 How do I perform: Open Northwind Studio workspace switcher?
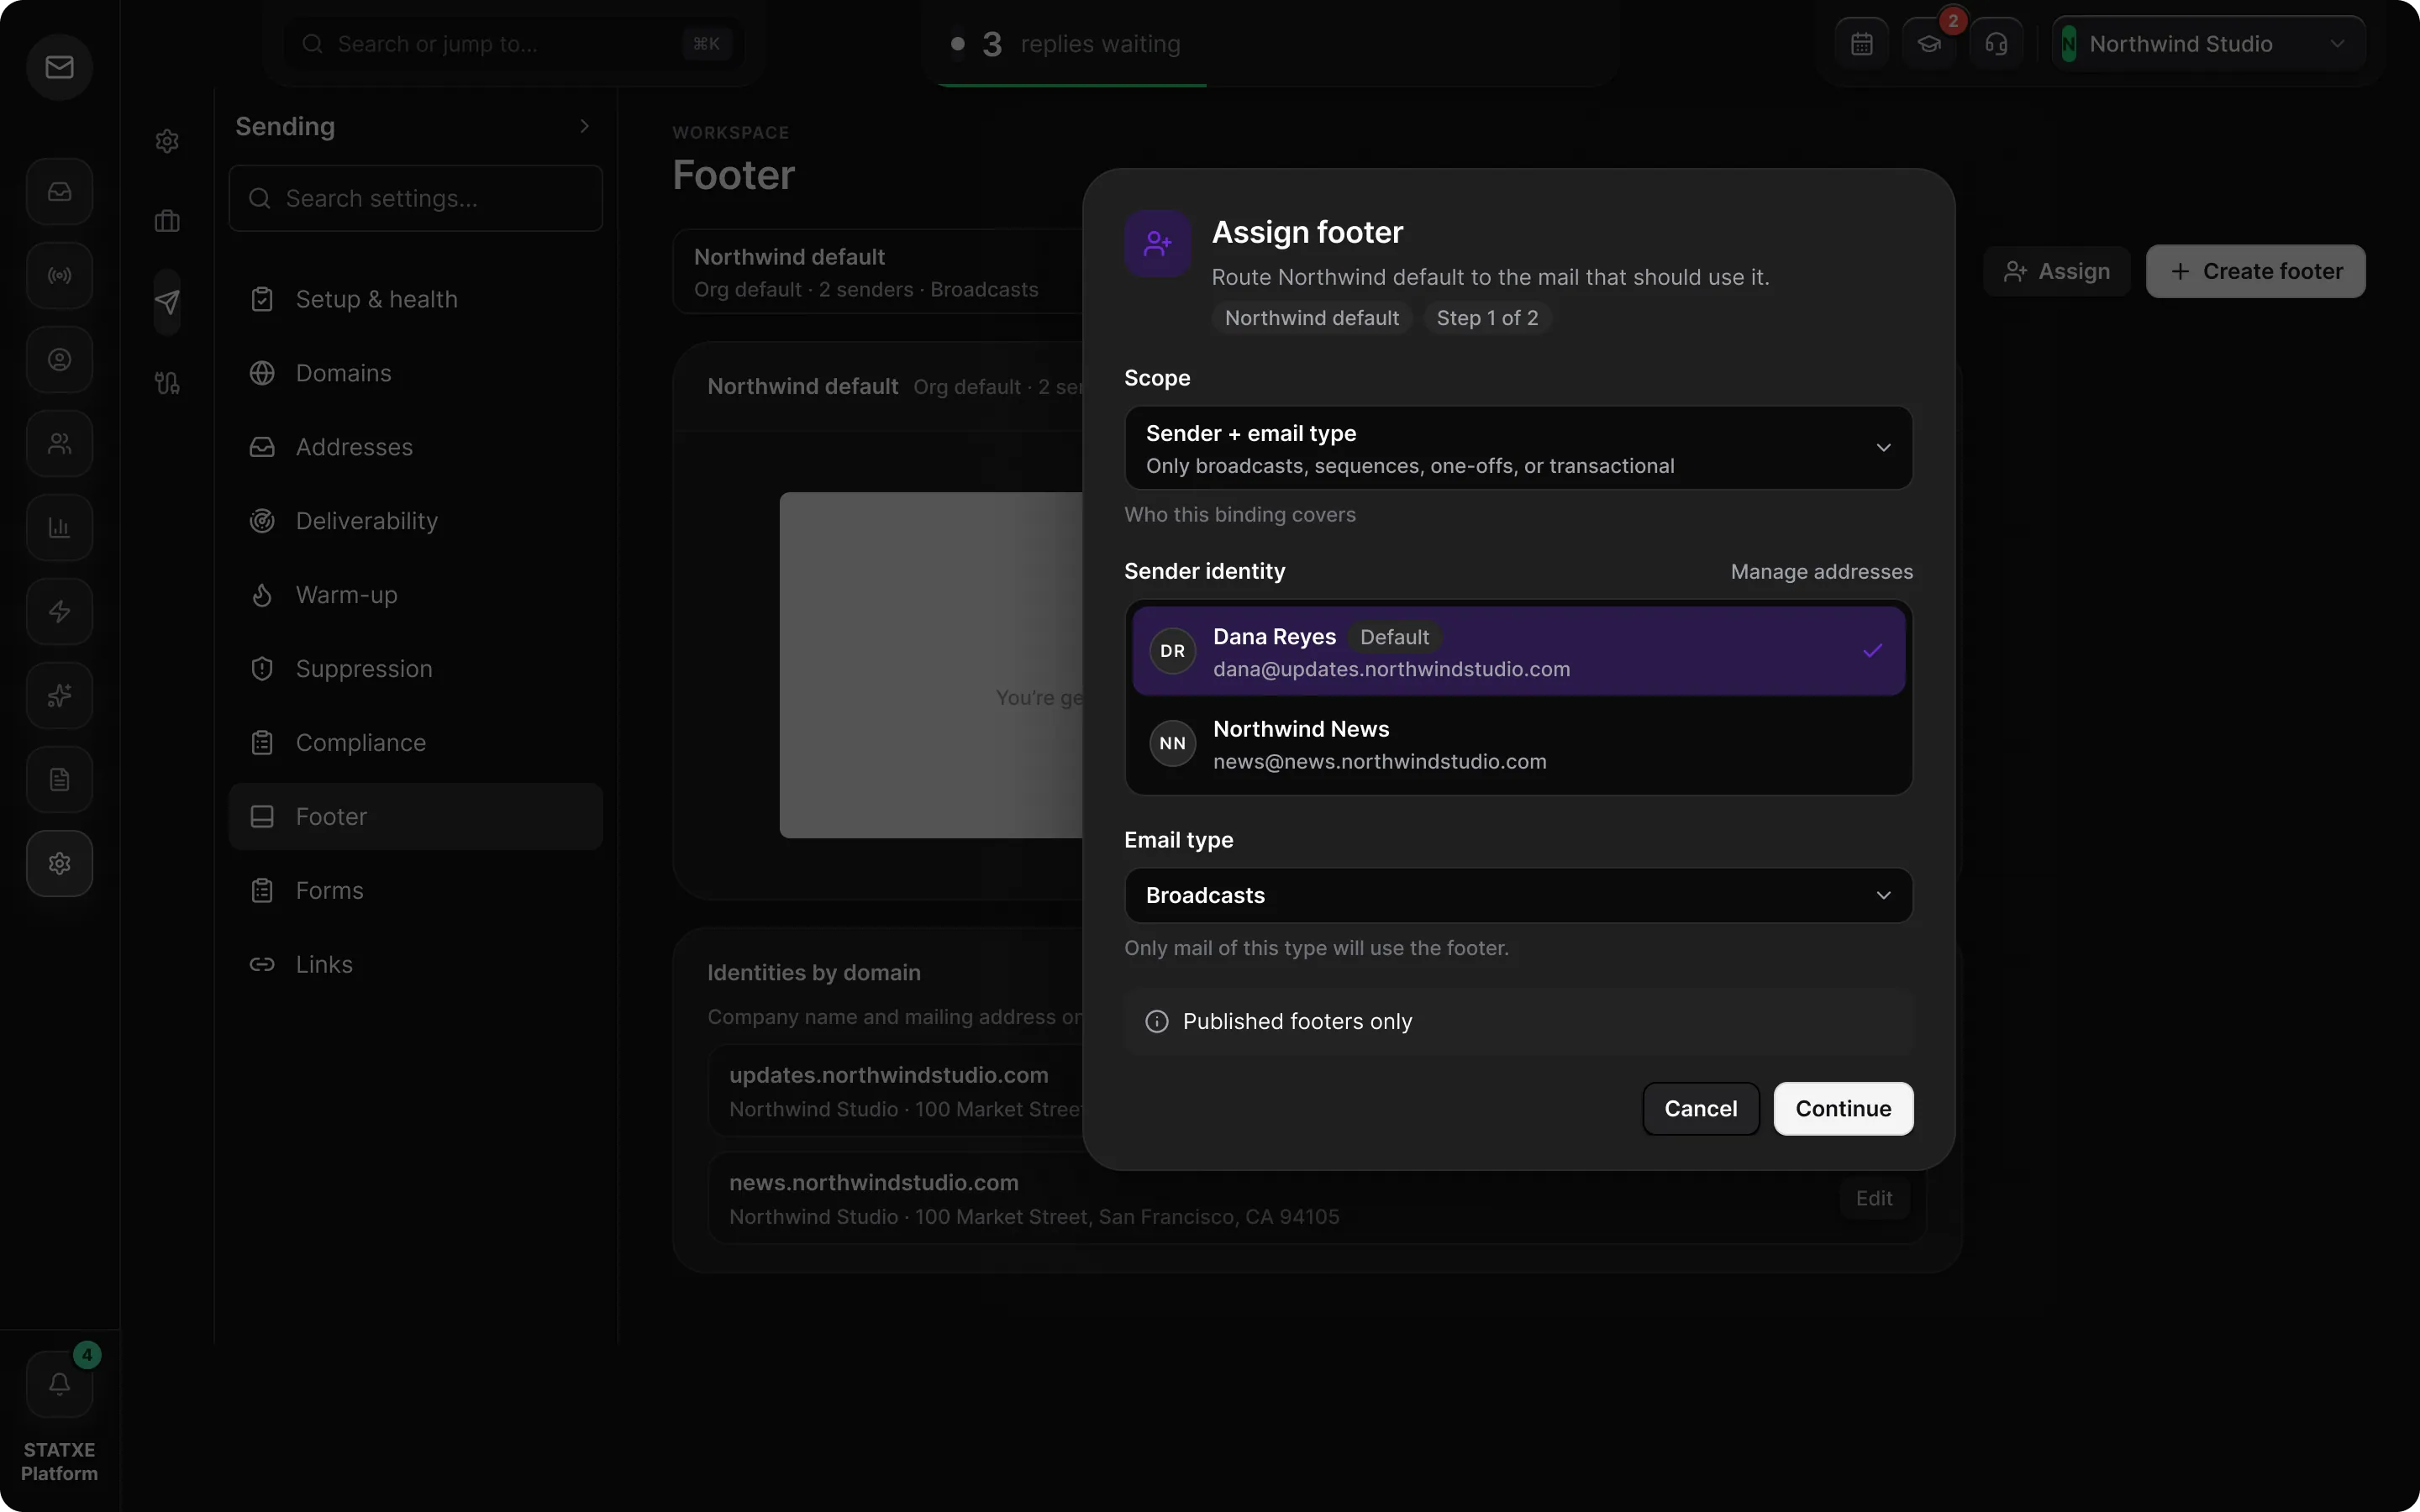click(2208, 44)
